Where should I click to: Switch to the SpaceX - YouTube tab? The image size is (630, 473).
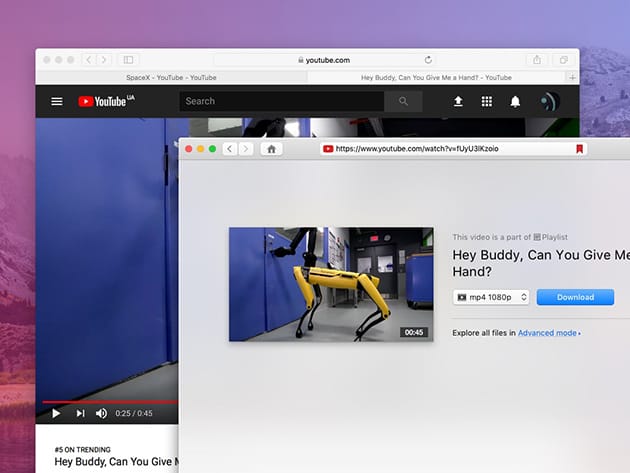point(170,77)
